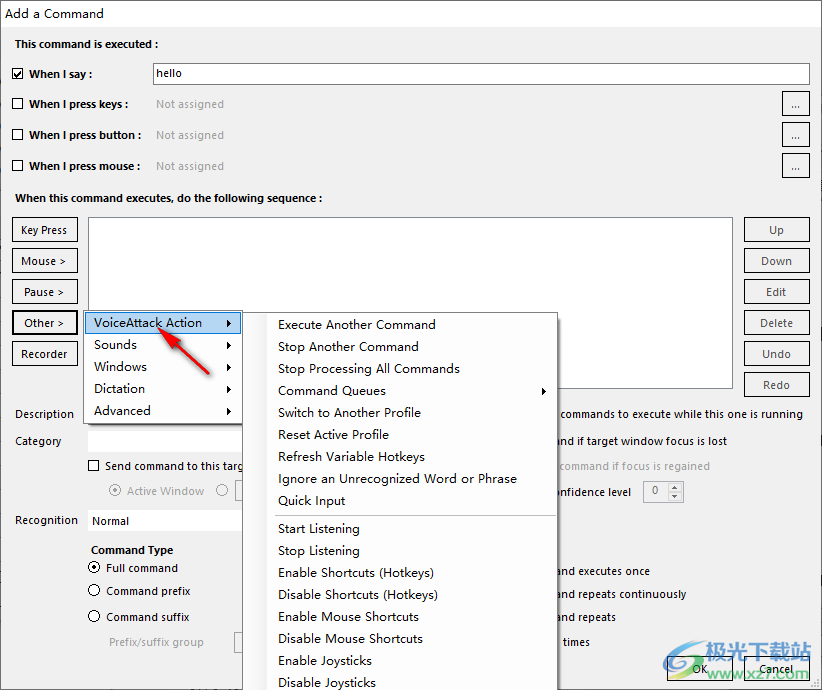The width and height of the screenshot is (822, 690).
Task: Enable the When I press keys checkbox
Action: pos(18,104)
